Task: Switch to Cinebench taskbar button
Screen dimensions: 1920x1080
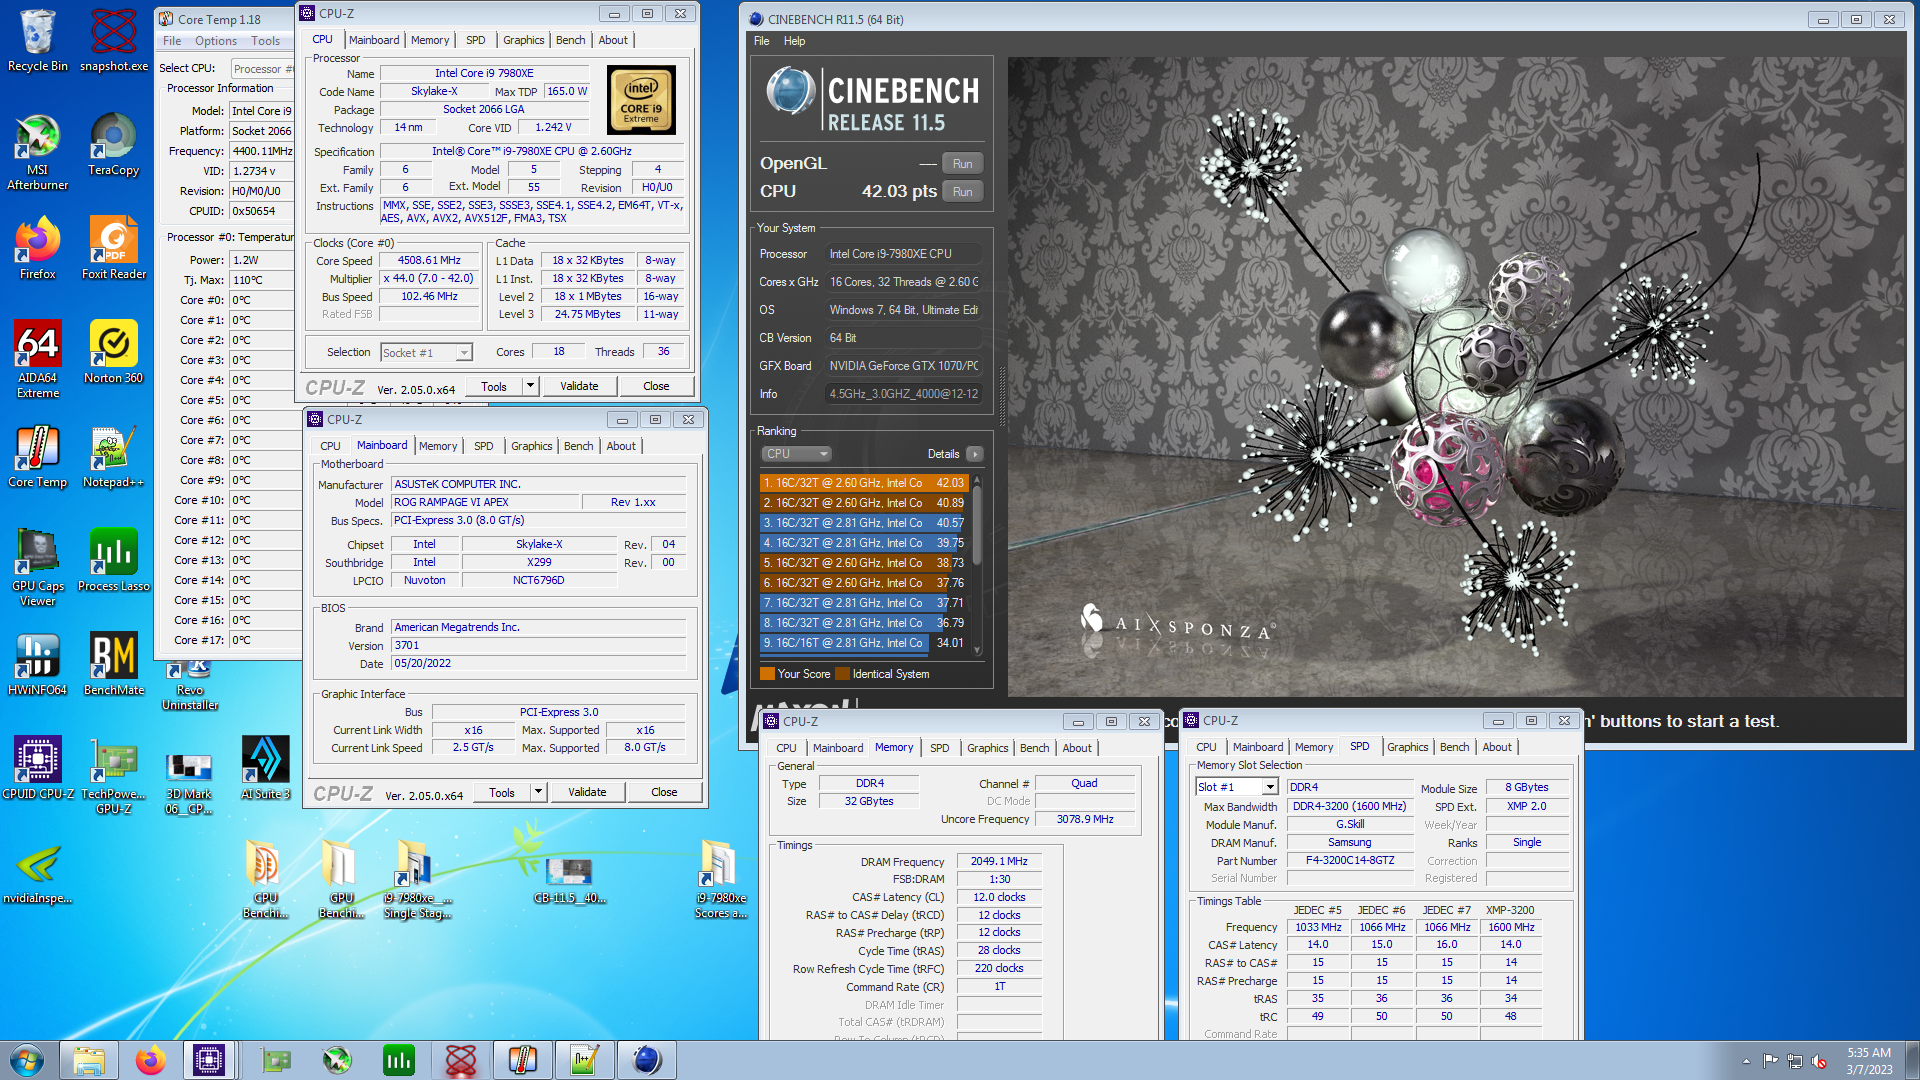Action: 647,1060
